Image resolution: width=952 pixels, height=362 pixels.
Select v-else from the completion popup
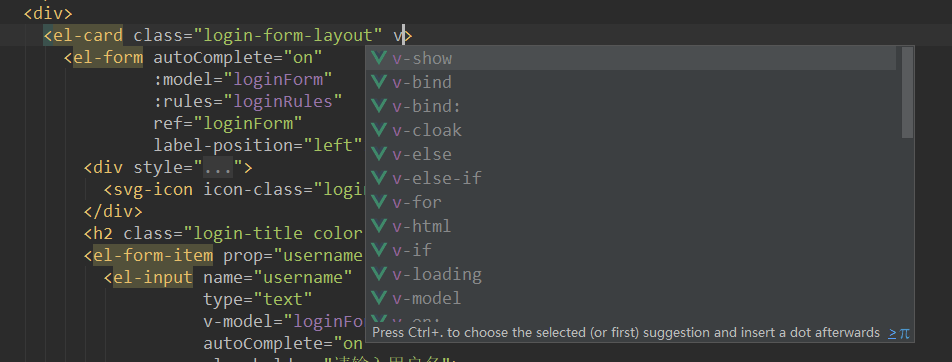point(633,154)
